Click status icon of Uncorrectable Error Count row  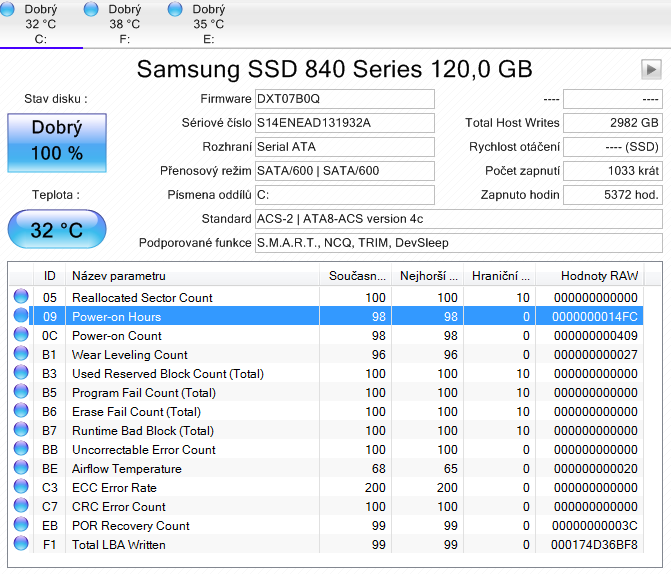[21, 449]
